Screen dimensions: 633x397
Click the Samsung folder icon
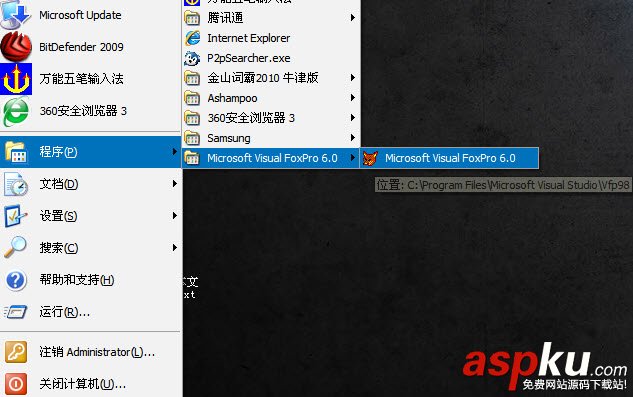[192, 139]
